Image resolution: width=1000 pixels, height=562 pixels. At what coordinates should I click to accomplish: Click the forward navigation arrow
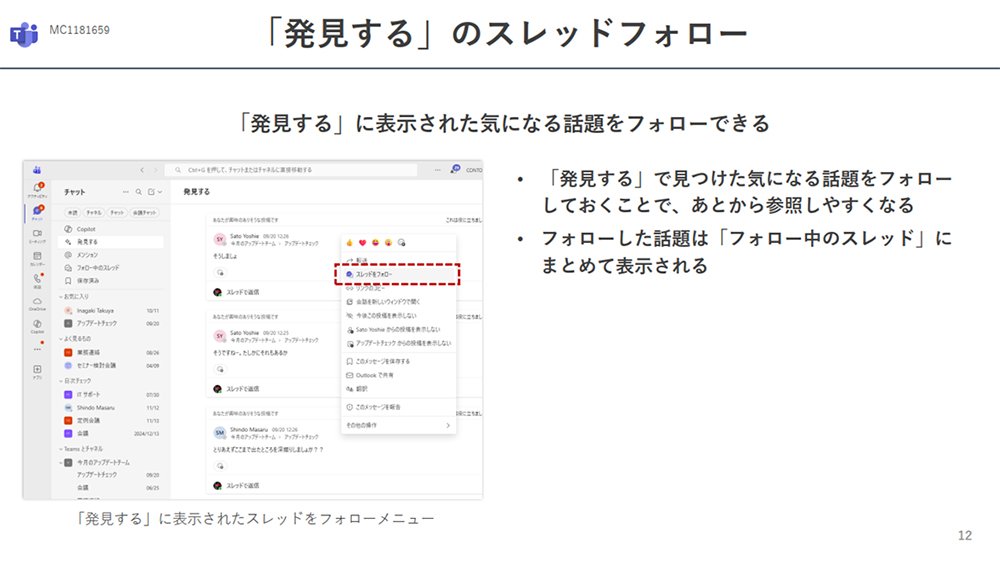154,170
